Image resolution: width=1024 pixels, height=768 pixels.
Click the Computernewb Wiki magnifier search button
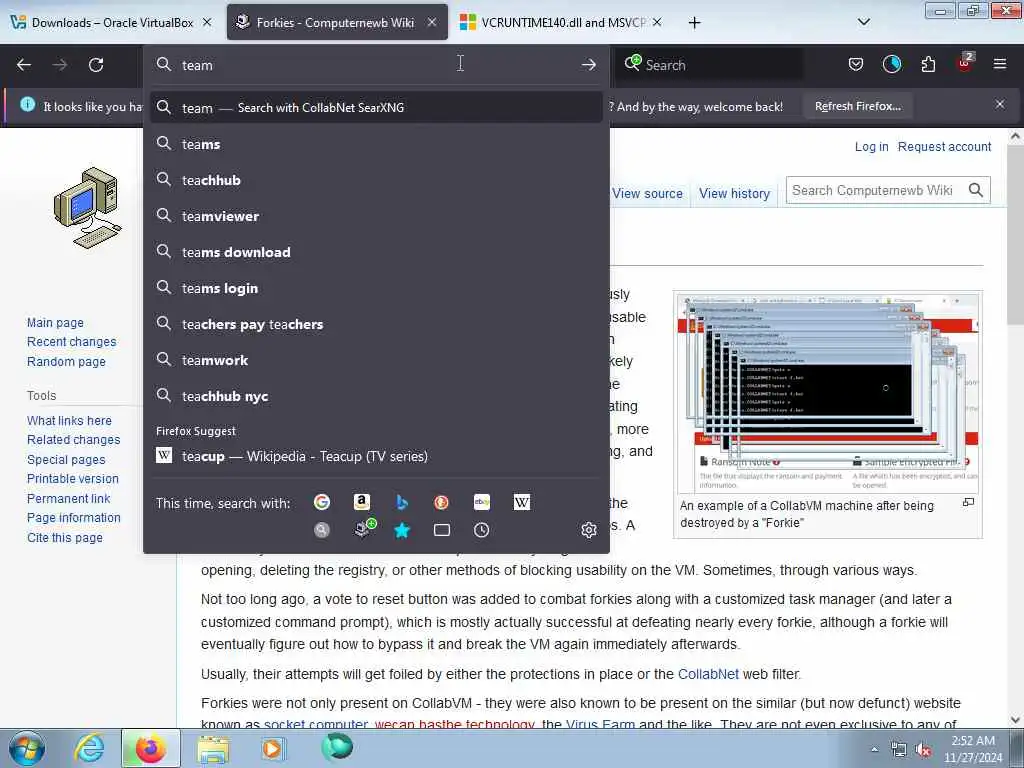[x=976, y=190]
